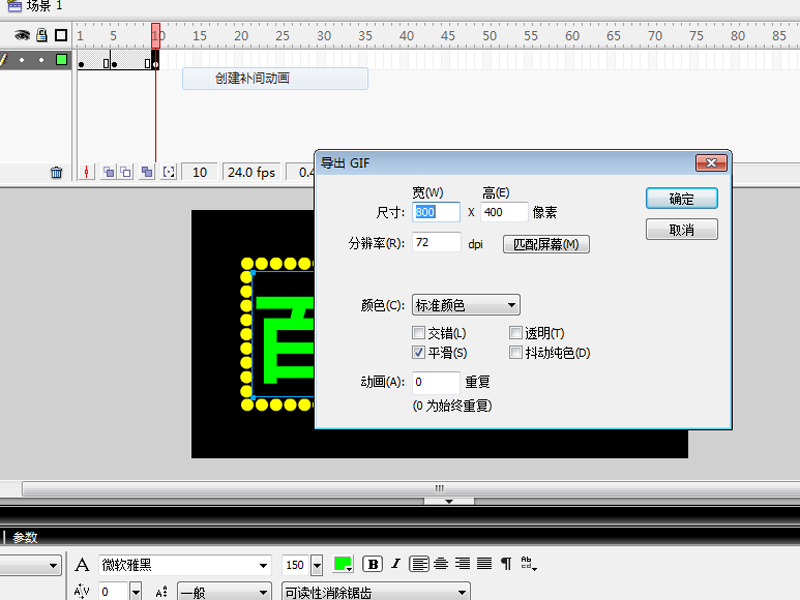800x600 pixels.
Task: Click the lock all layers padlock icon
Action: tap(42, 35)
